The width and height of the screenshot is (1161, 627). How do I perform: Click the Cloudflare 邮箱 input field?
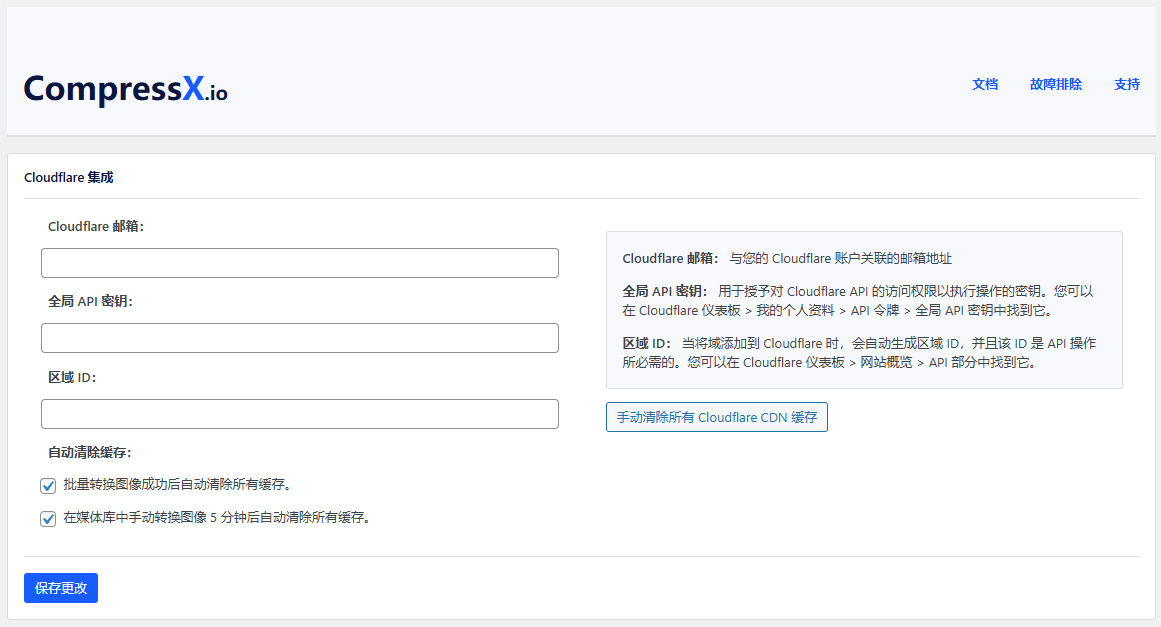click(299, 262)
